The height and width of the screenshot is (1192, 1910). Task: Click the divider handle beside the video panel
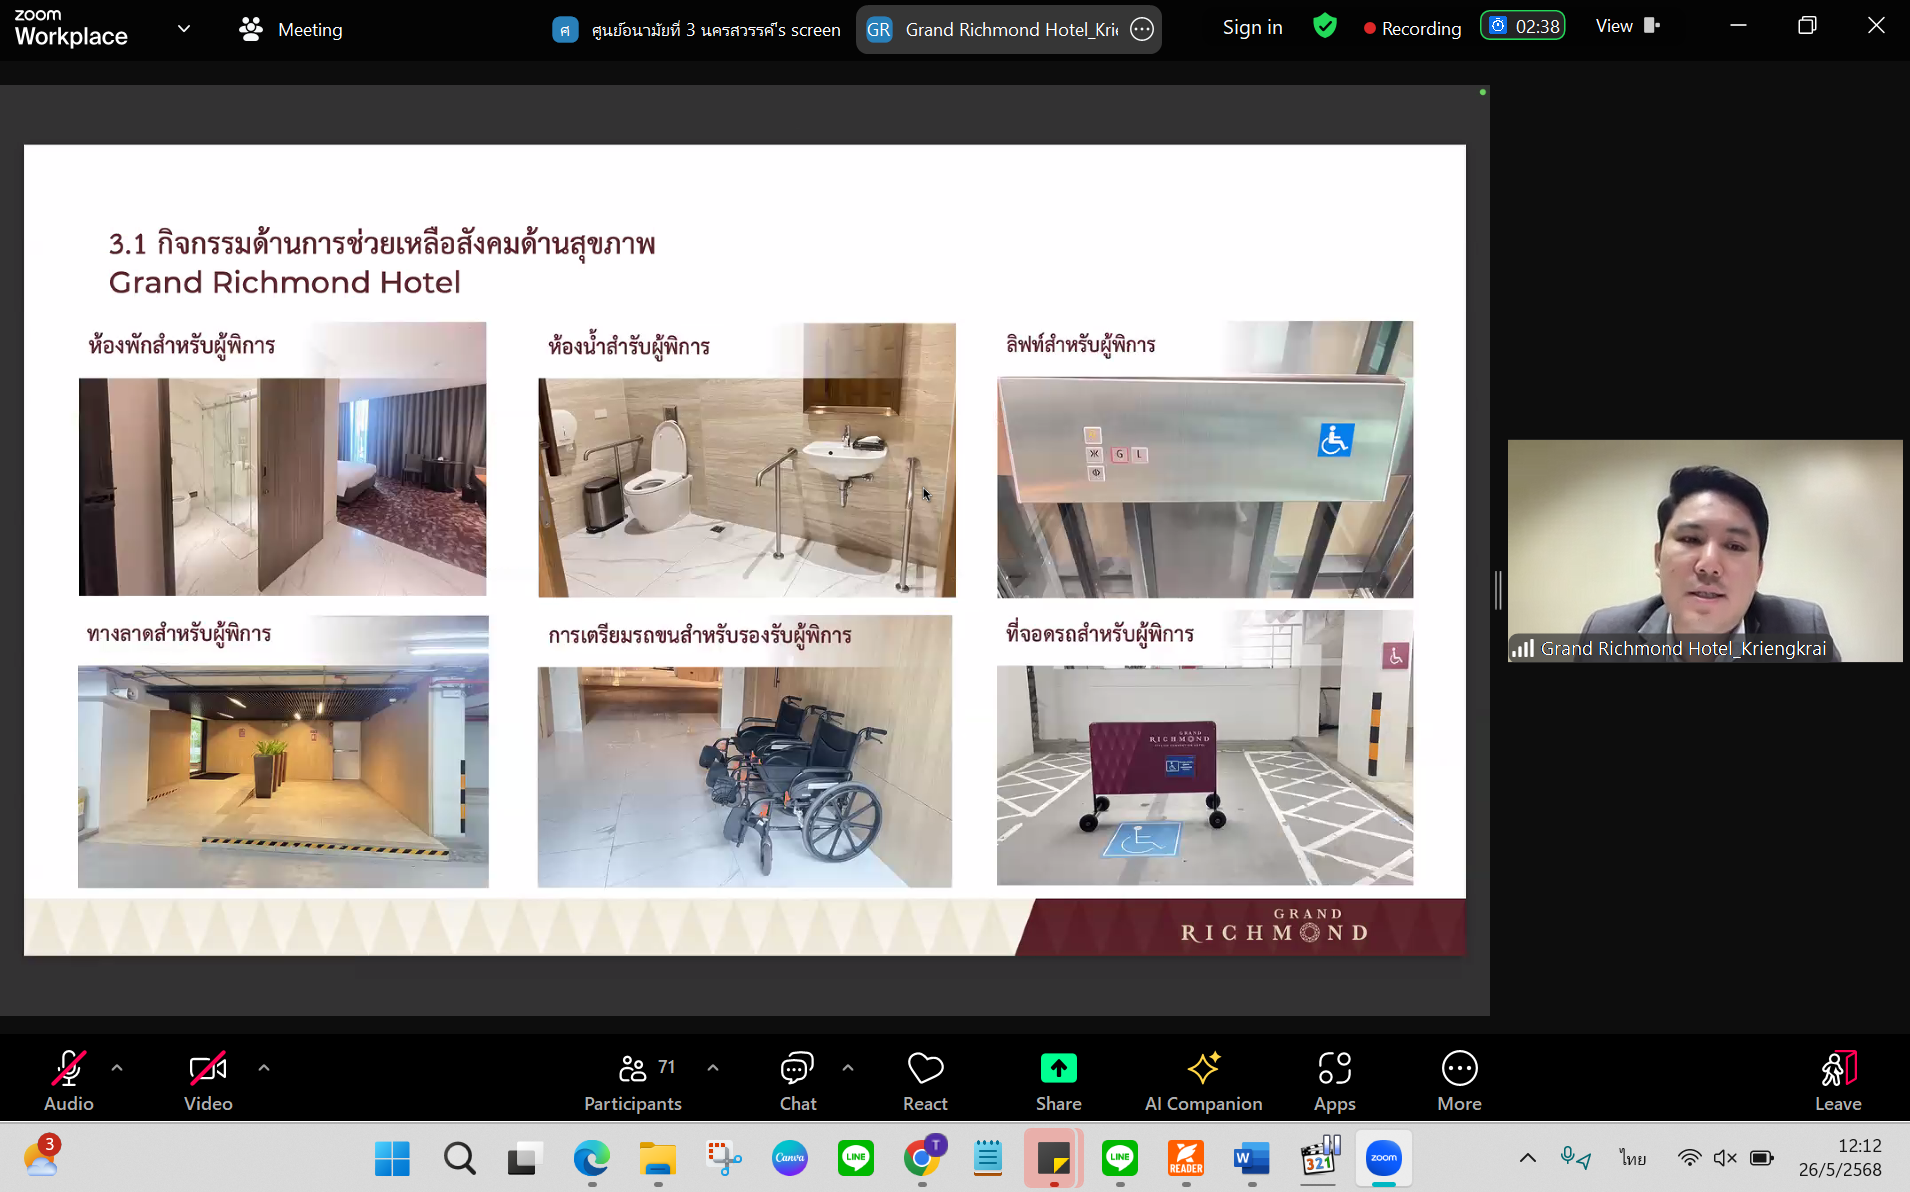point(1498,590)
